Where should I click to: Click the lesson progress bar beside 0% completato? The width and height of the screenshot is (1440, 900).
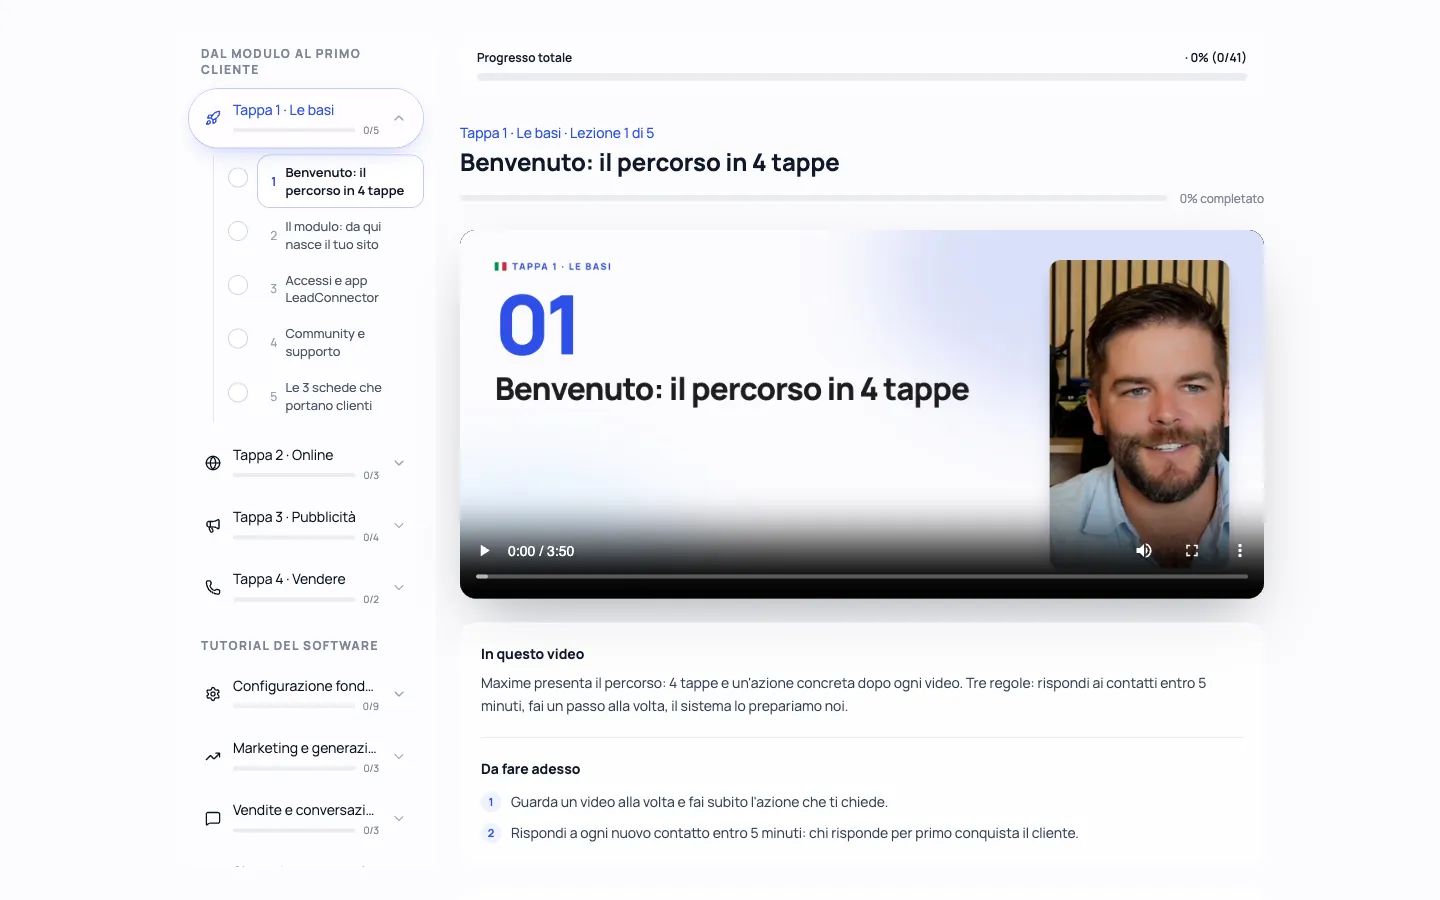click(813, 198)
